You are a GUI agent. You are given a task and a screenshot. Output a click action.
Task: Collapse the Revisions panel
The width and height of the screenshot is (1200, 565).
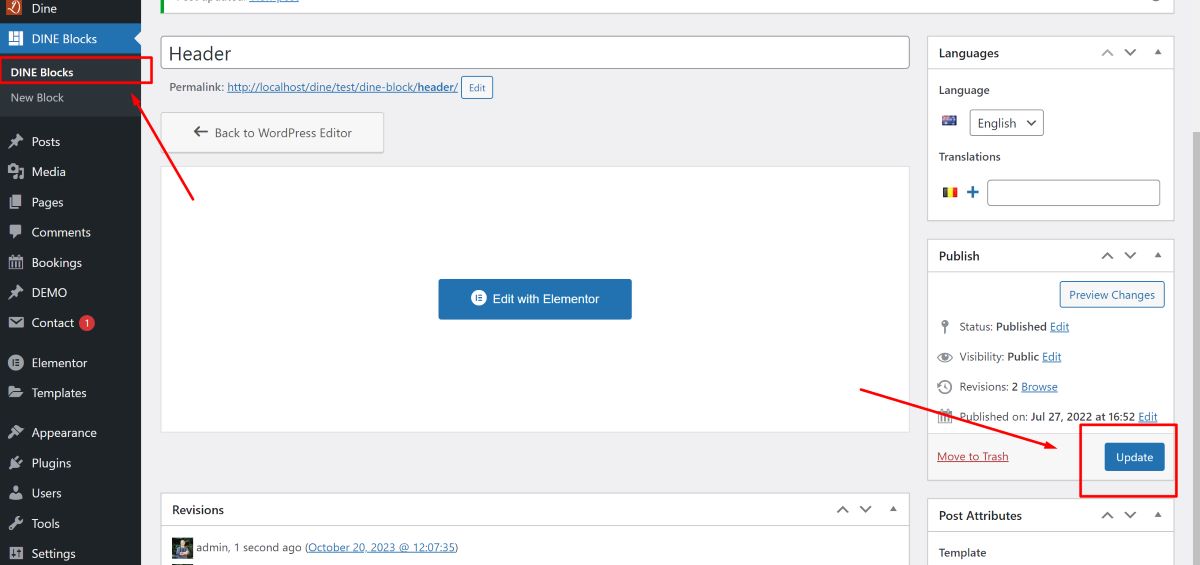point(894,509)
